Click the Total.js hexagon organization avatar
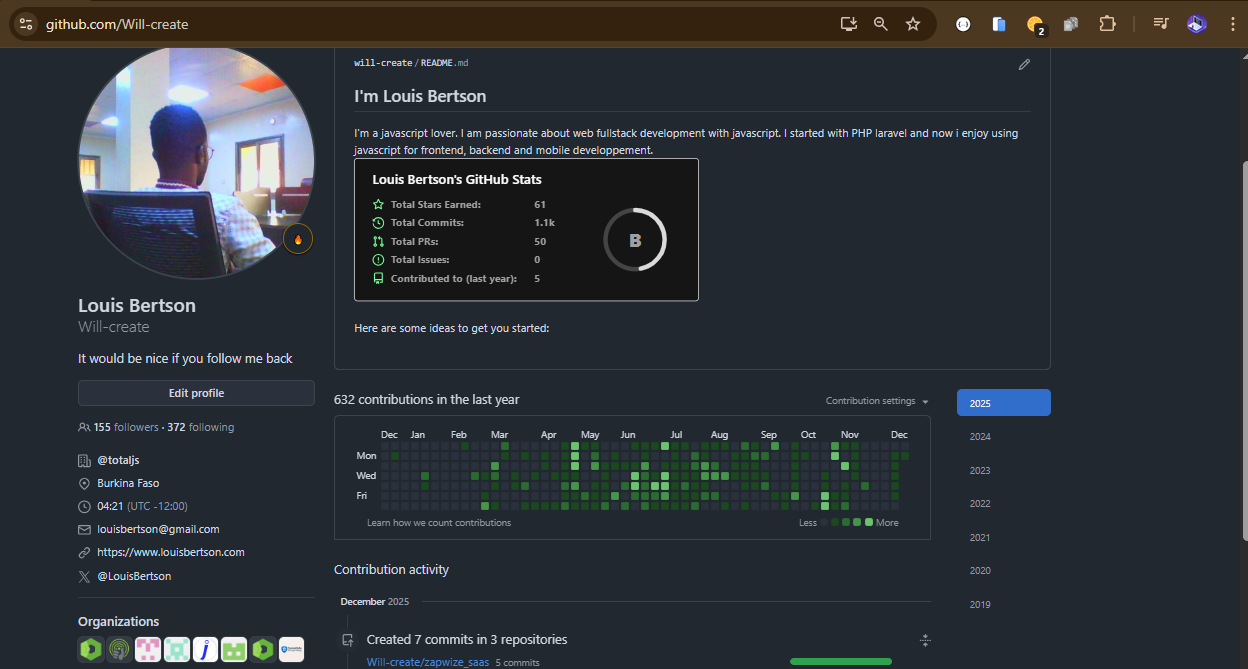The width and height of the screenshot is (1248, 669). (x=90, y=649)
